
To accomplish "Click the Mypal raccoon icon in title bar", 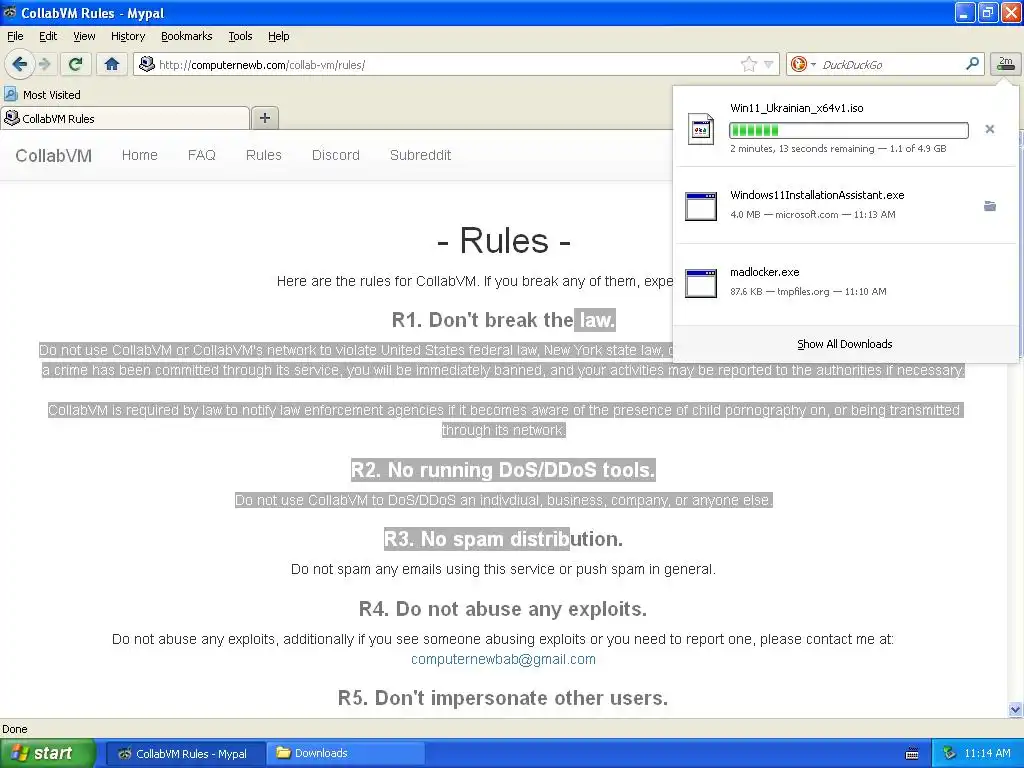I will click(9, 12).
